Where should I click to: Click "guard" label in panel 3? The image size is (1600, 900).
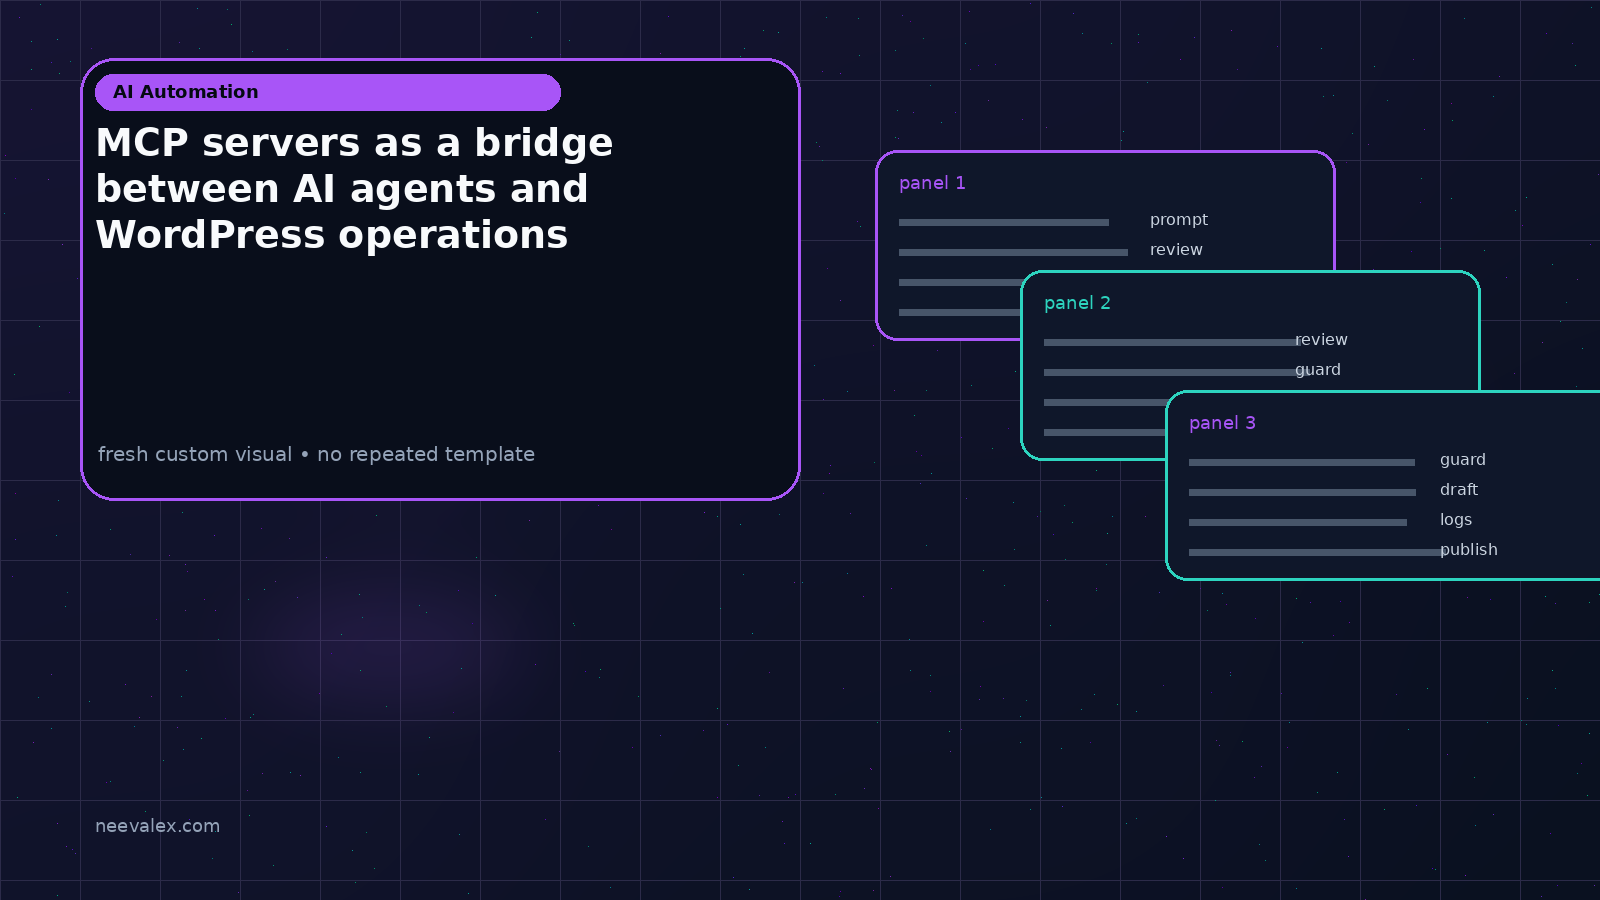[x=1463, y=460]
